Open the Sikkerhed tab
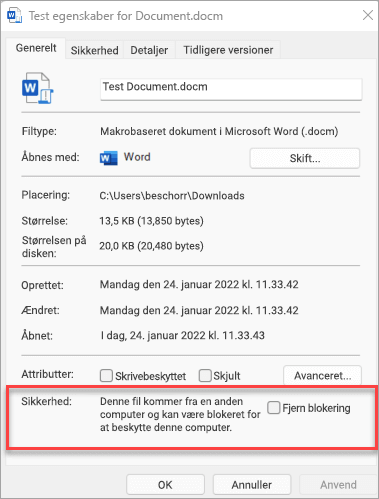Image resolution: width=379 pixels, height=499 pixels. 94,50
